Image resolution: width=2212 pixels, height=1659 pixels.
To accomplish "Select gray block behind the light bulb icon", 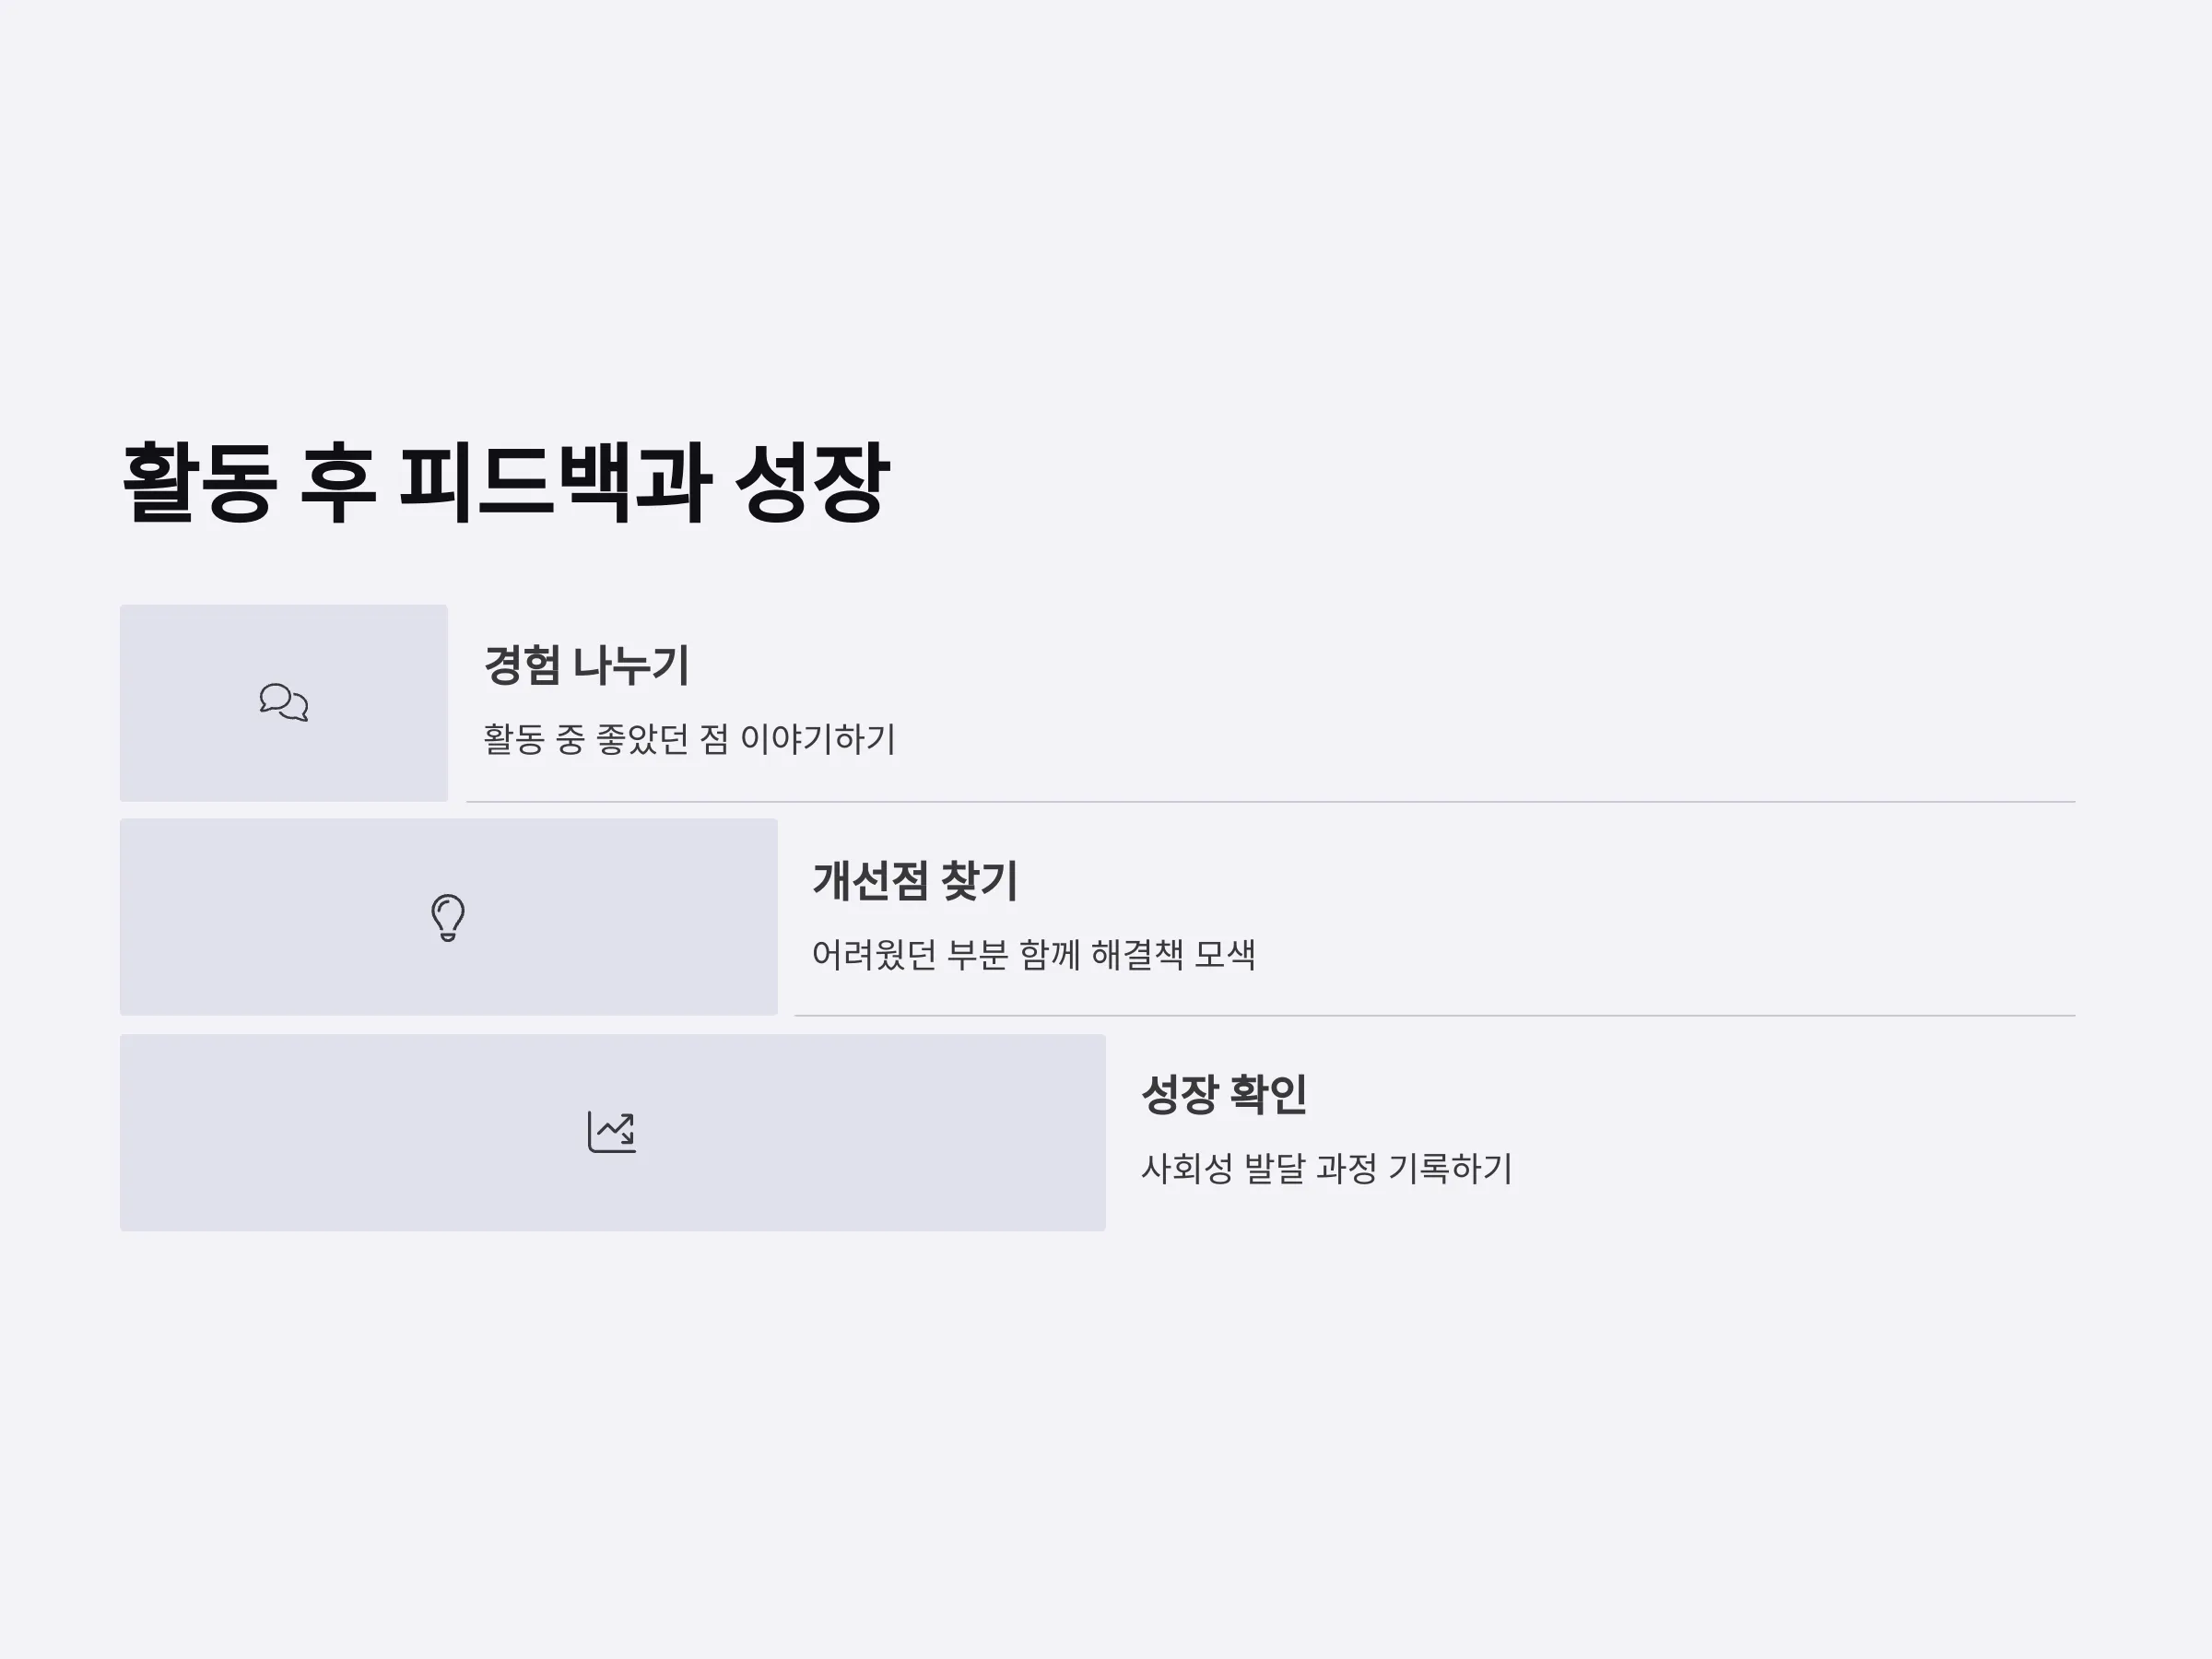I will [449, 917].
